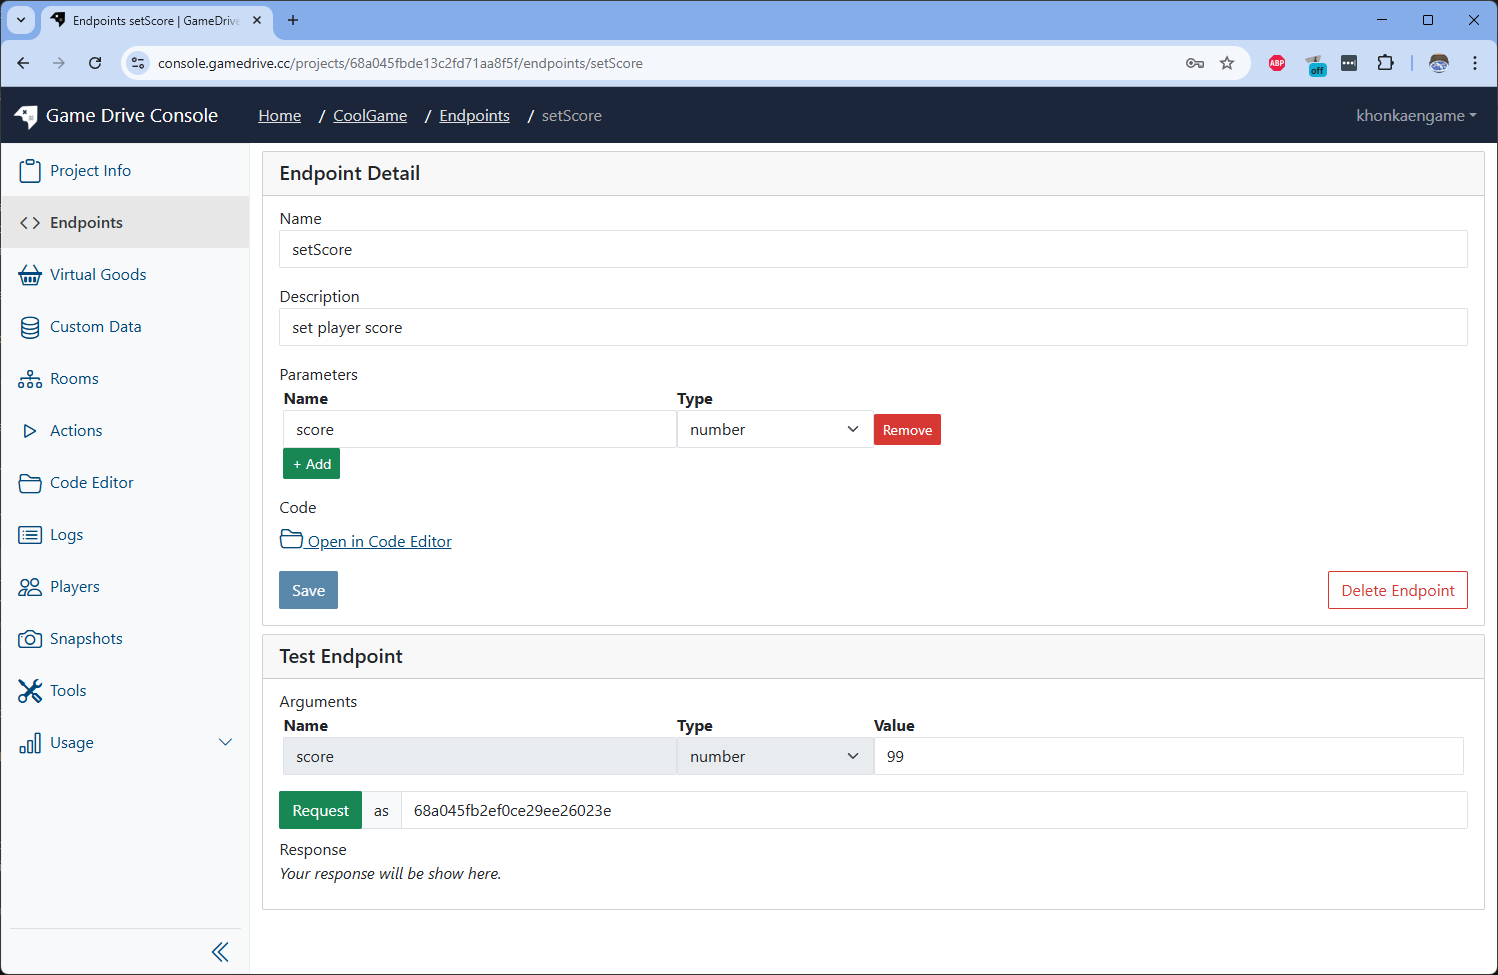Open the Virtual Goods basket icon

pos(30,275)
